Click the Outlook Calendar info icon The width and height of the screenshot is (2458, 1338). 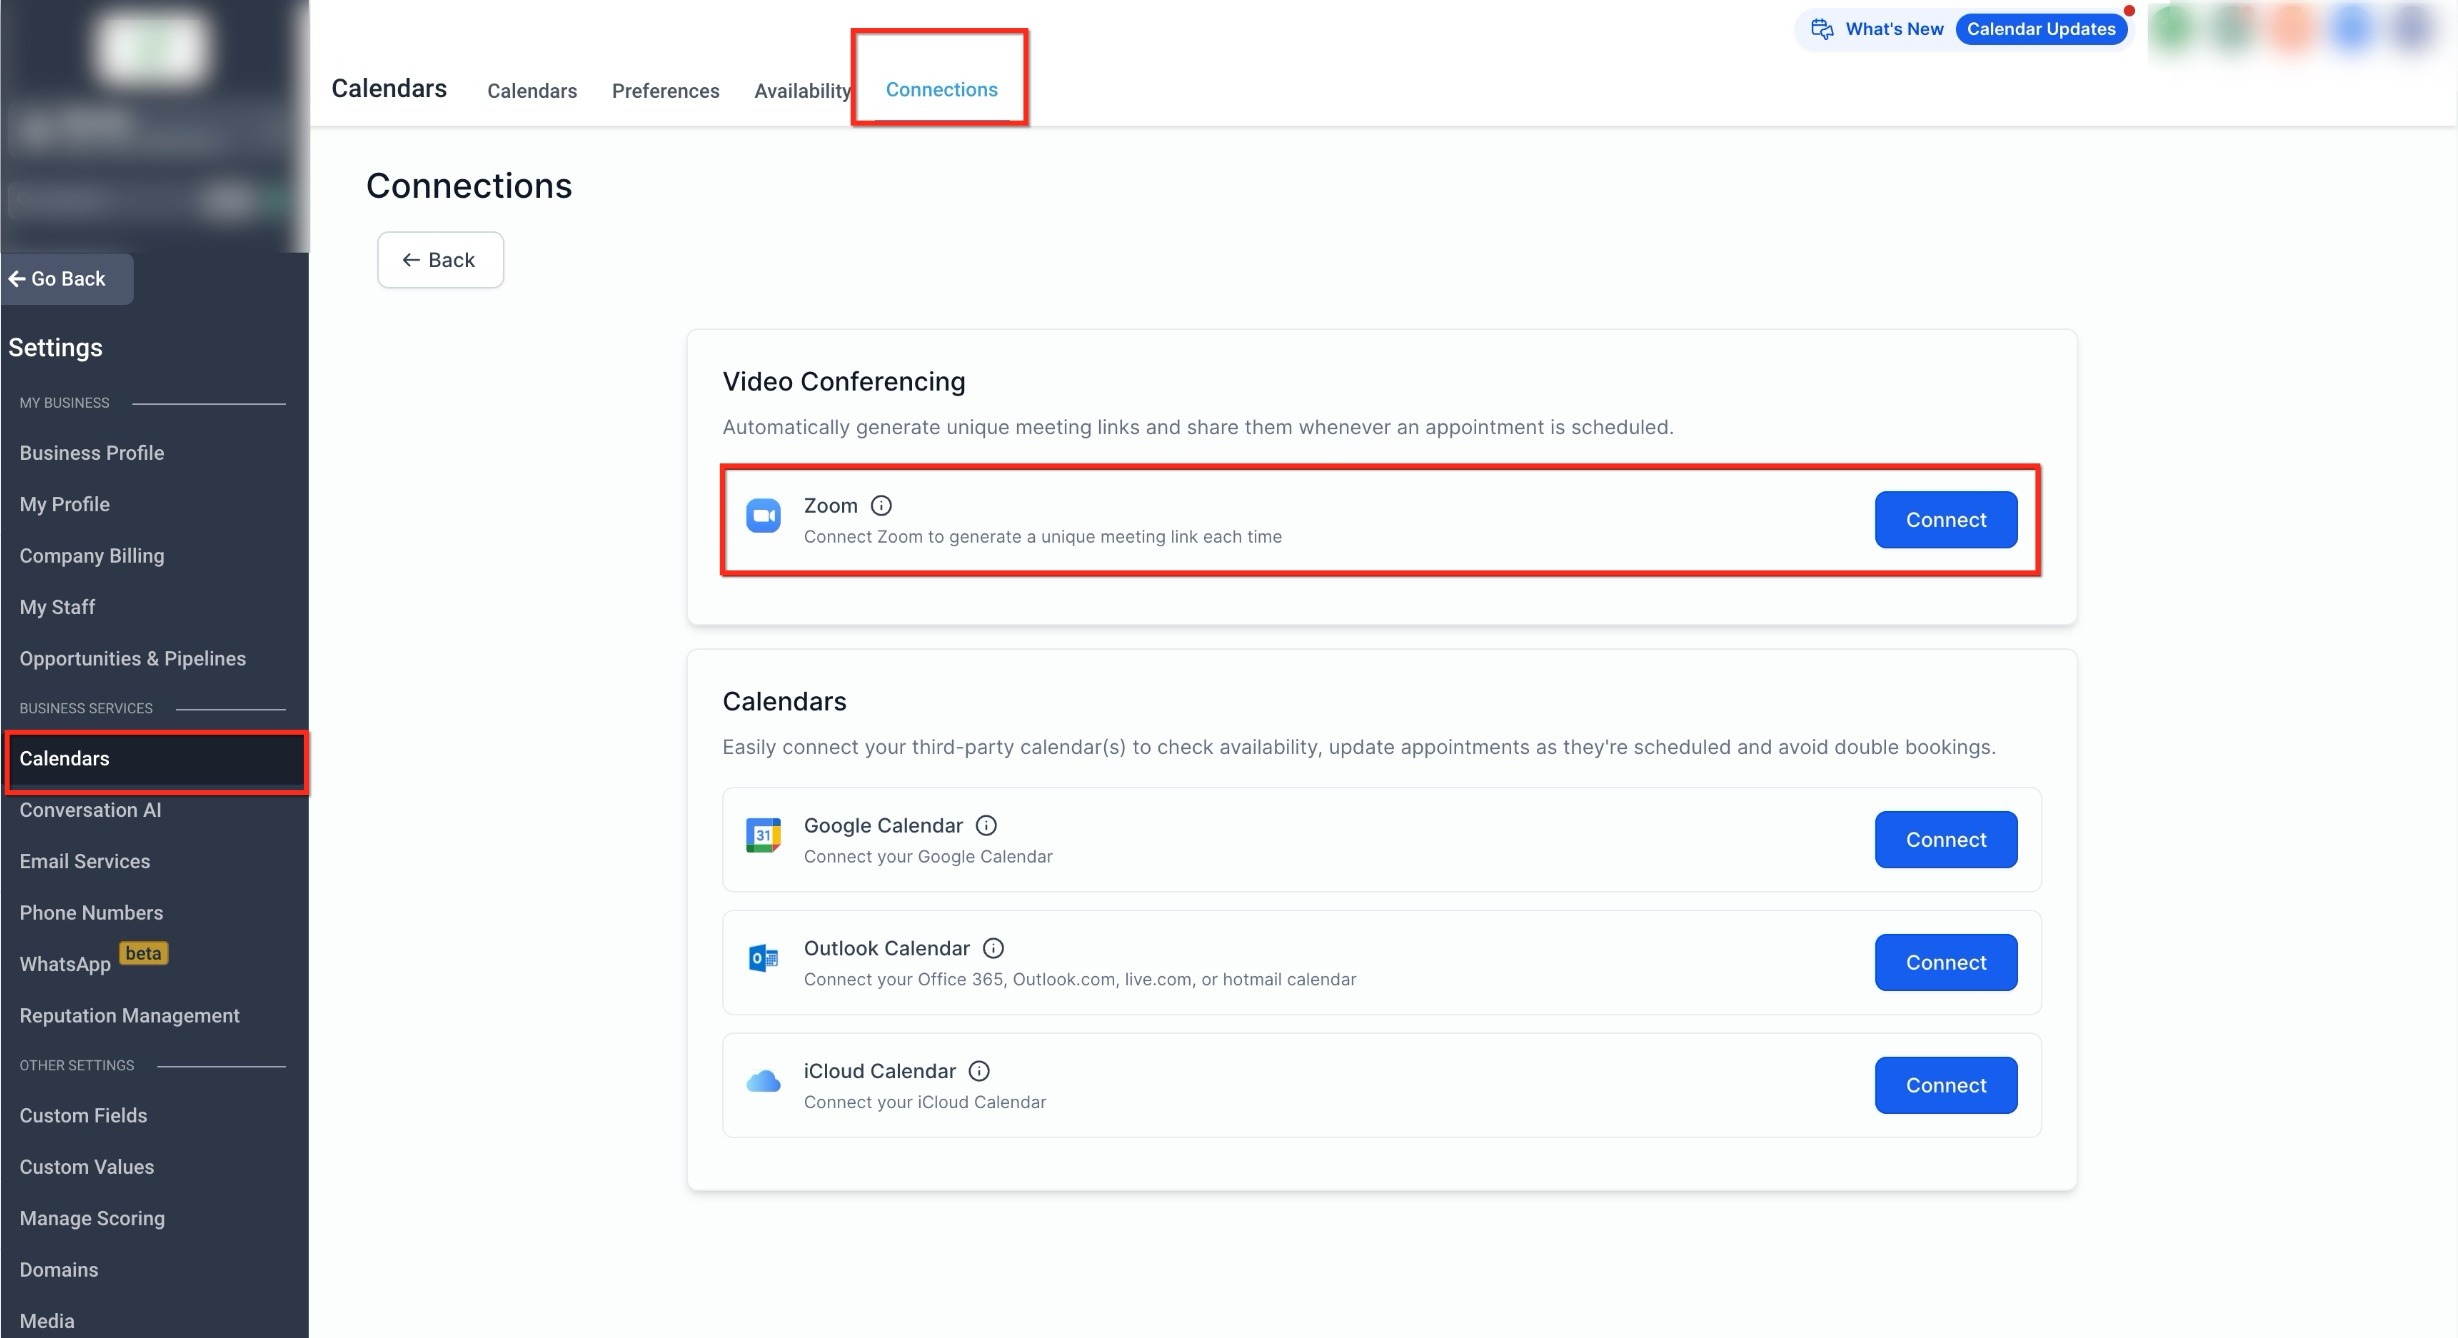(993, 949)
